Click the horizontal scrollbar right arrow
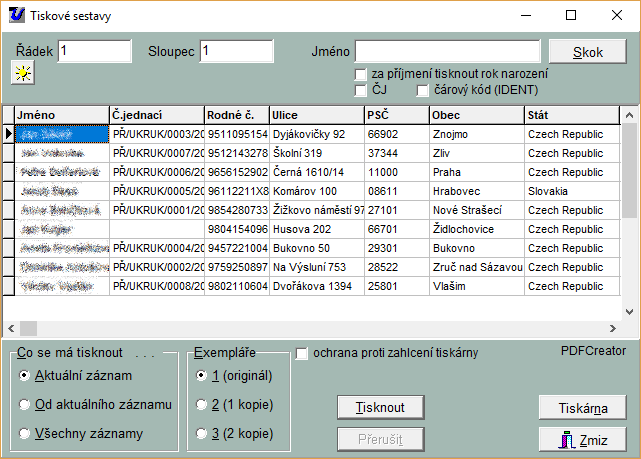 point(614,328)
